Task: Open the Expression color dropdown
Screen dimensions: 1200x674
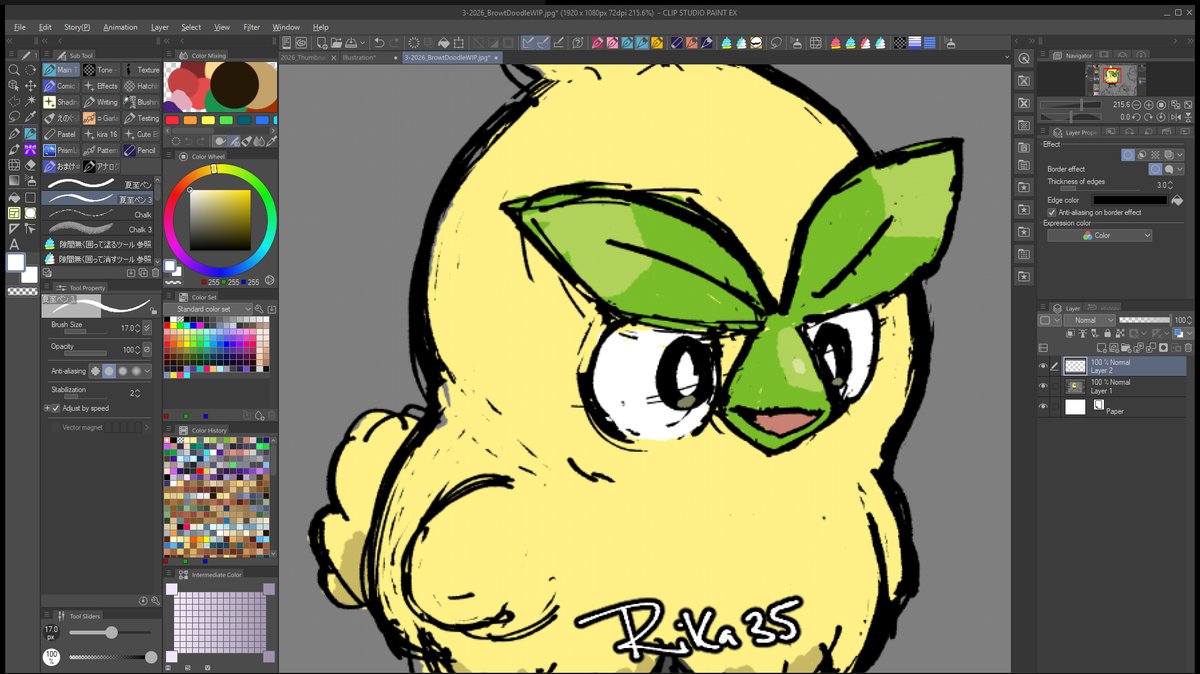Action: click(1099, 236)
